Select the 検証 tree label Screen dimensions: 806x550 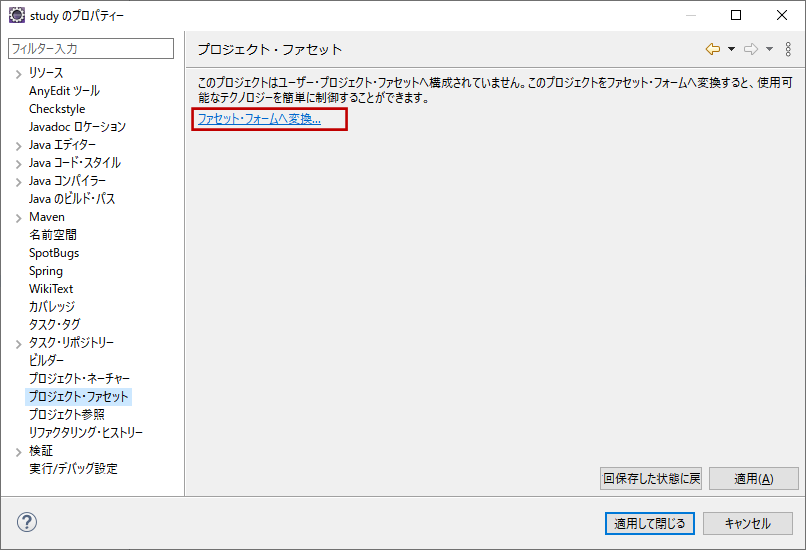(x=41, y=451)
